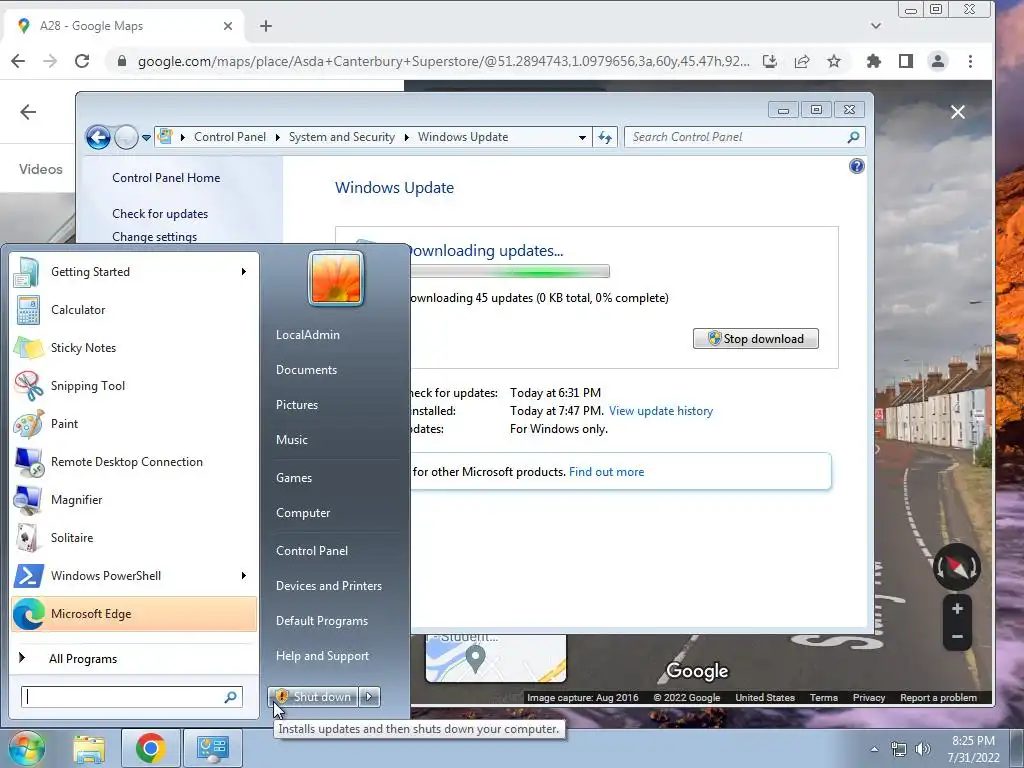Open Getting Started from Start menu

click(x=134, y=272)
